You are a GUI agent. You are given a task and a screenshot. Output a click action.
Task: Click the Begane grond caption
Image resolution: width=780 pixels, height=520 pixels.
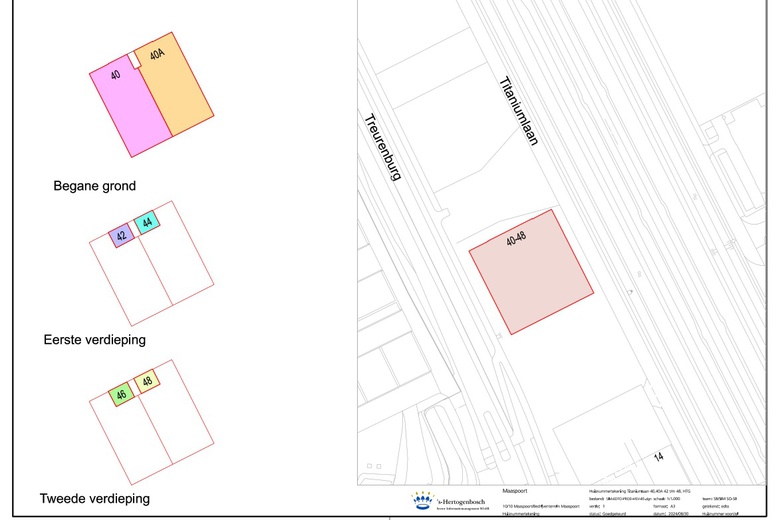click(x=95, y=186)
